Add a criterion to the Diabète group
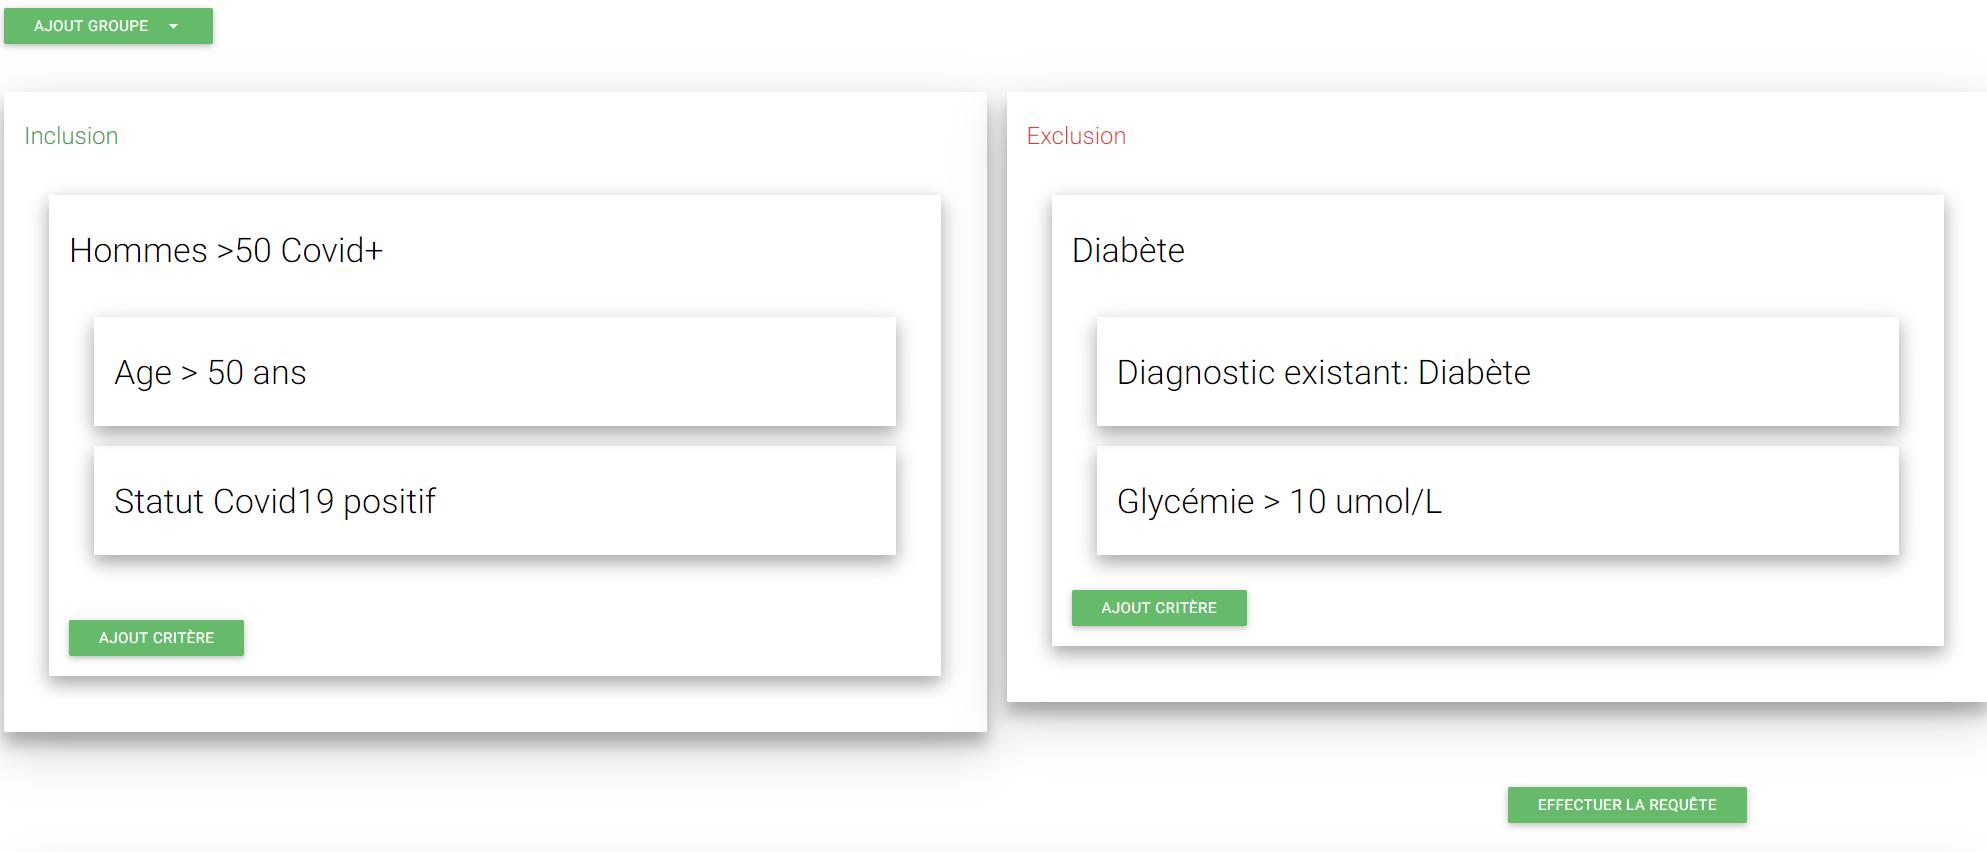This screenshot has width=1987, height=852. (1159, 608)
